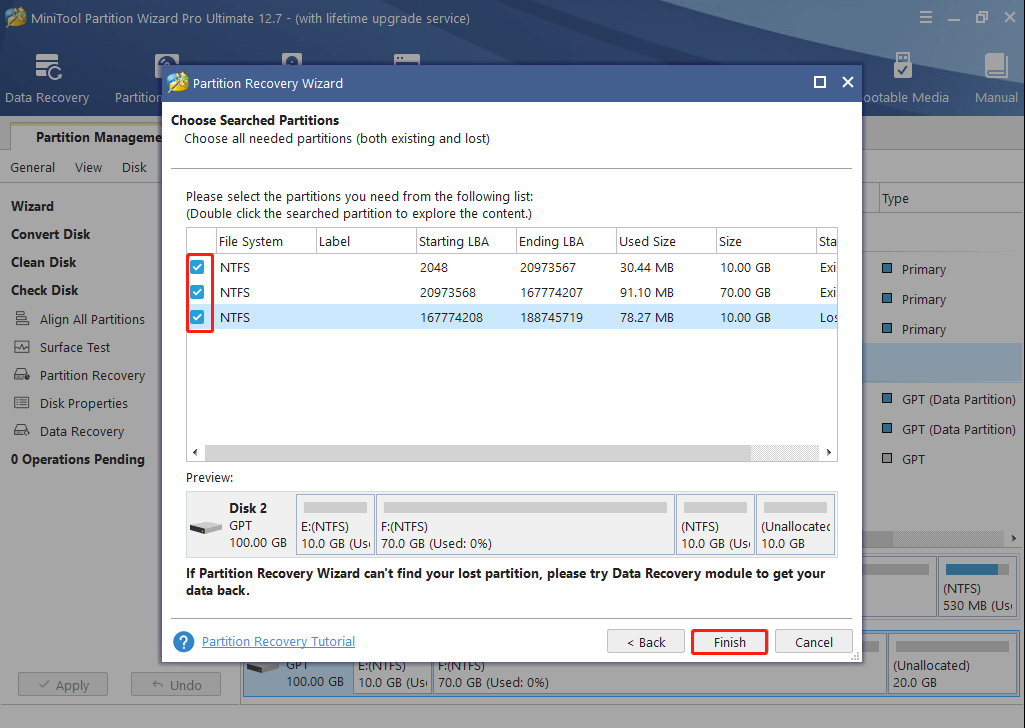This screenshot has height=728, width=1025.
Task: Select the F: NTFS partition in the preview
Action: (524, 524)
